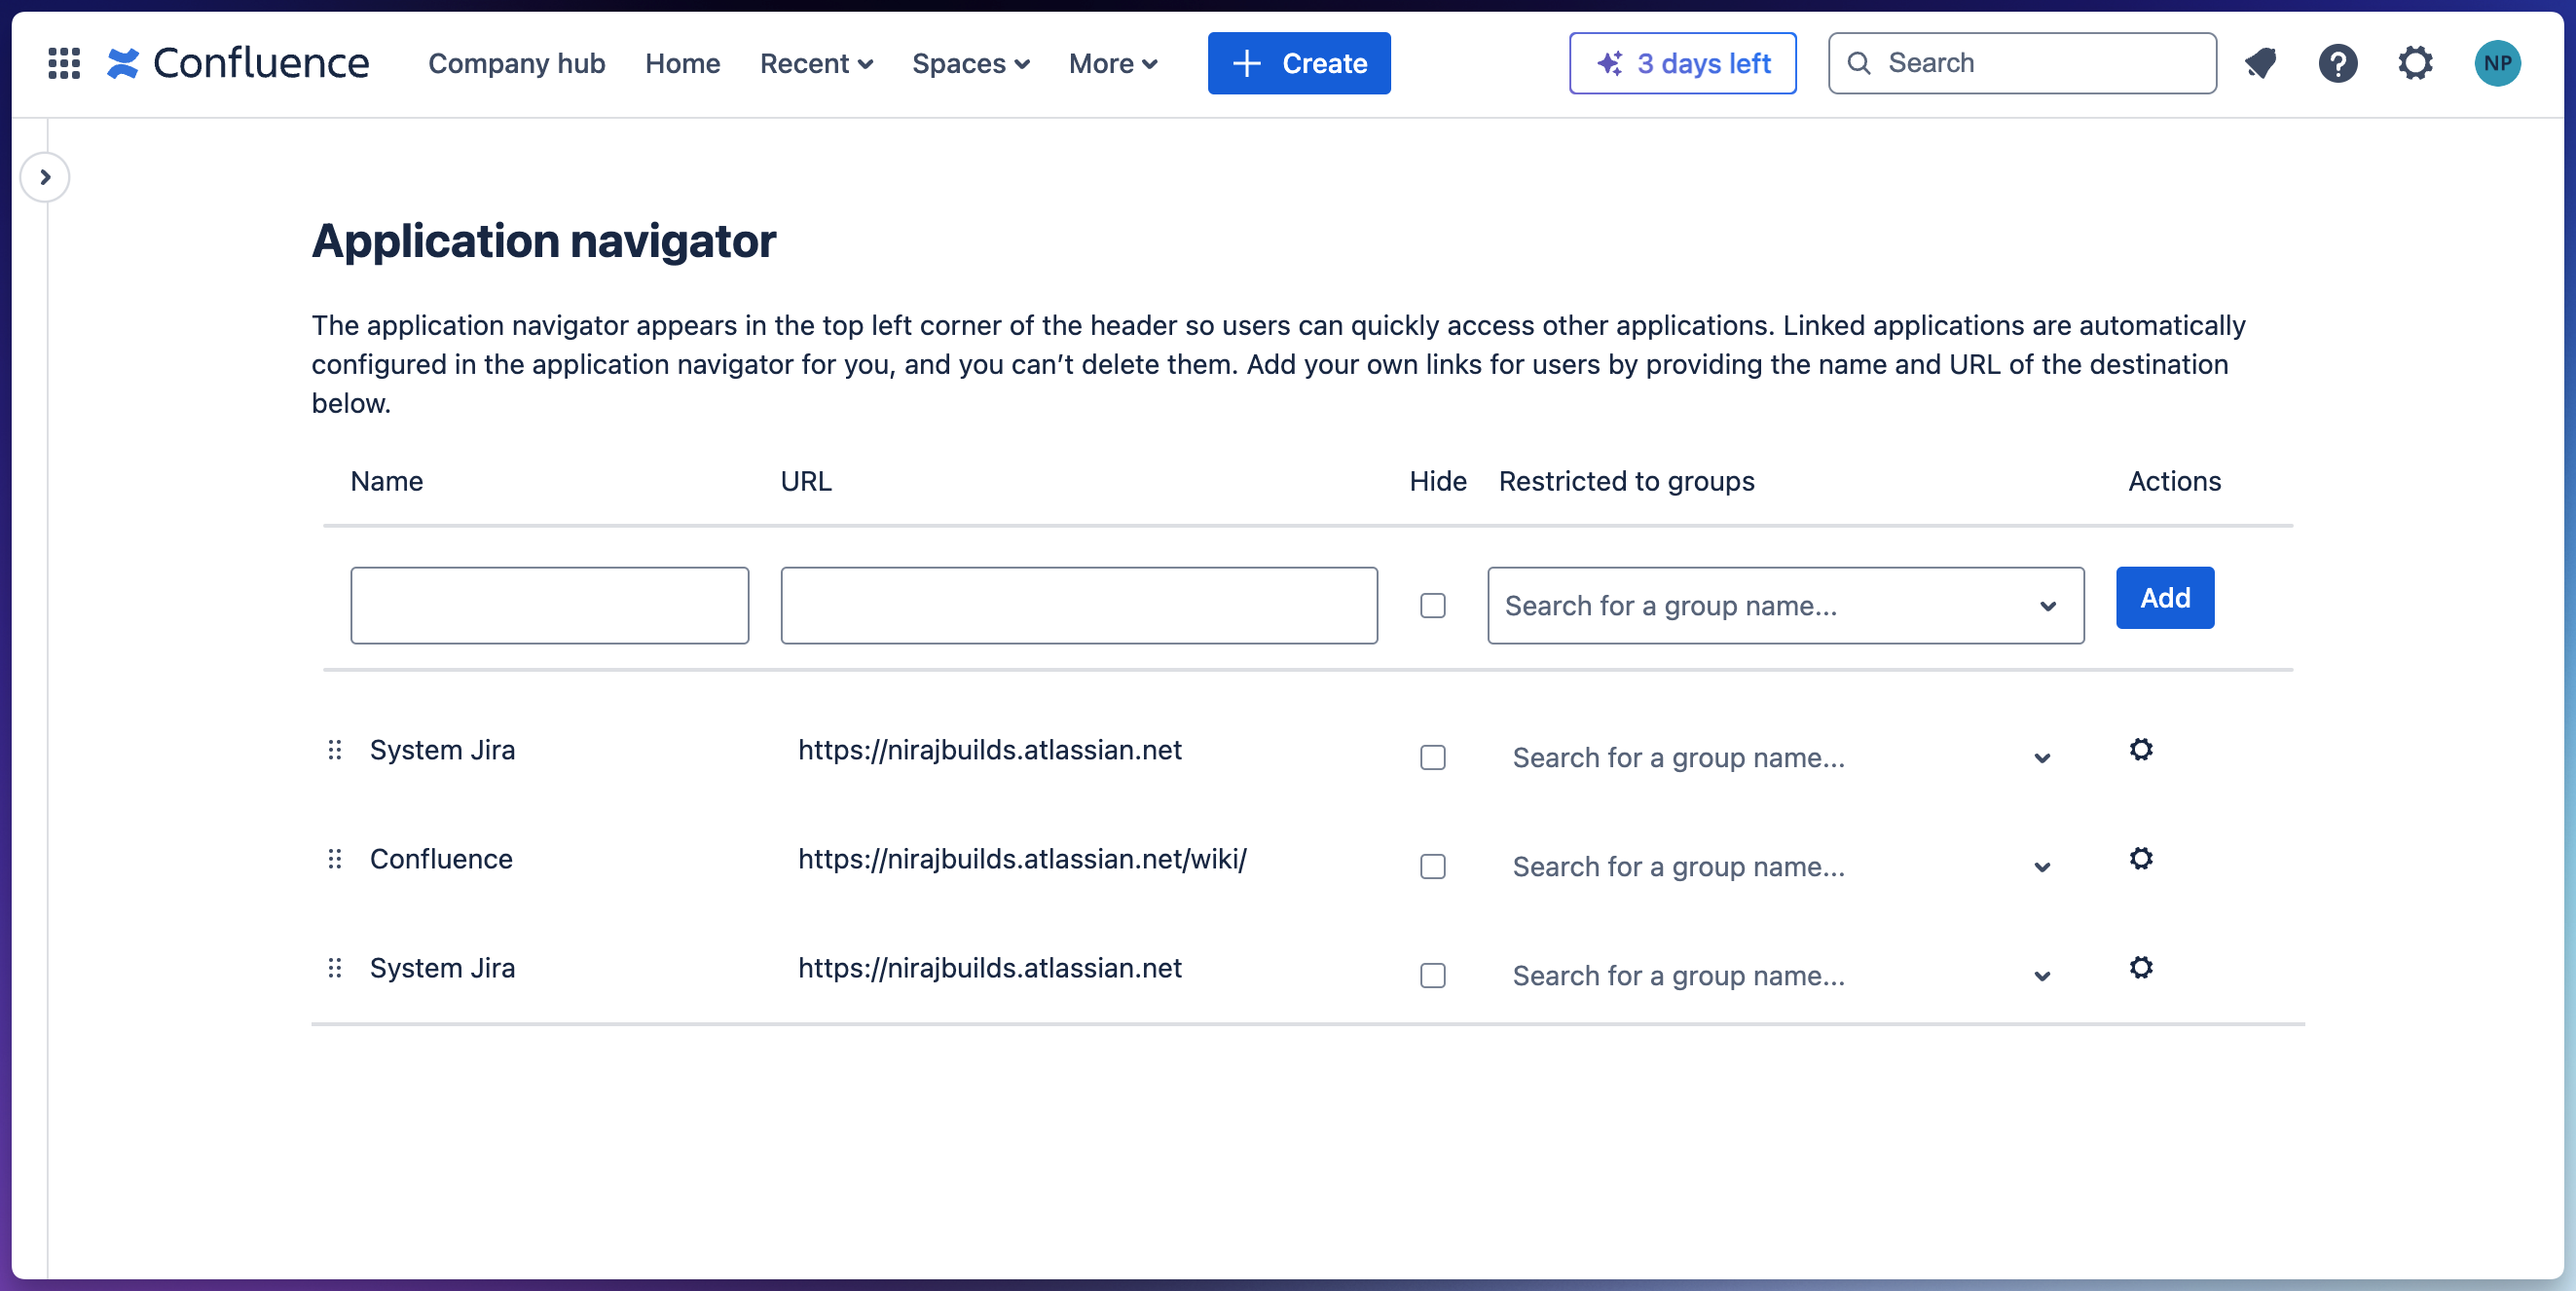
Task: Open the help question mark icon
Action: [x=2338, y=63]
